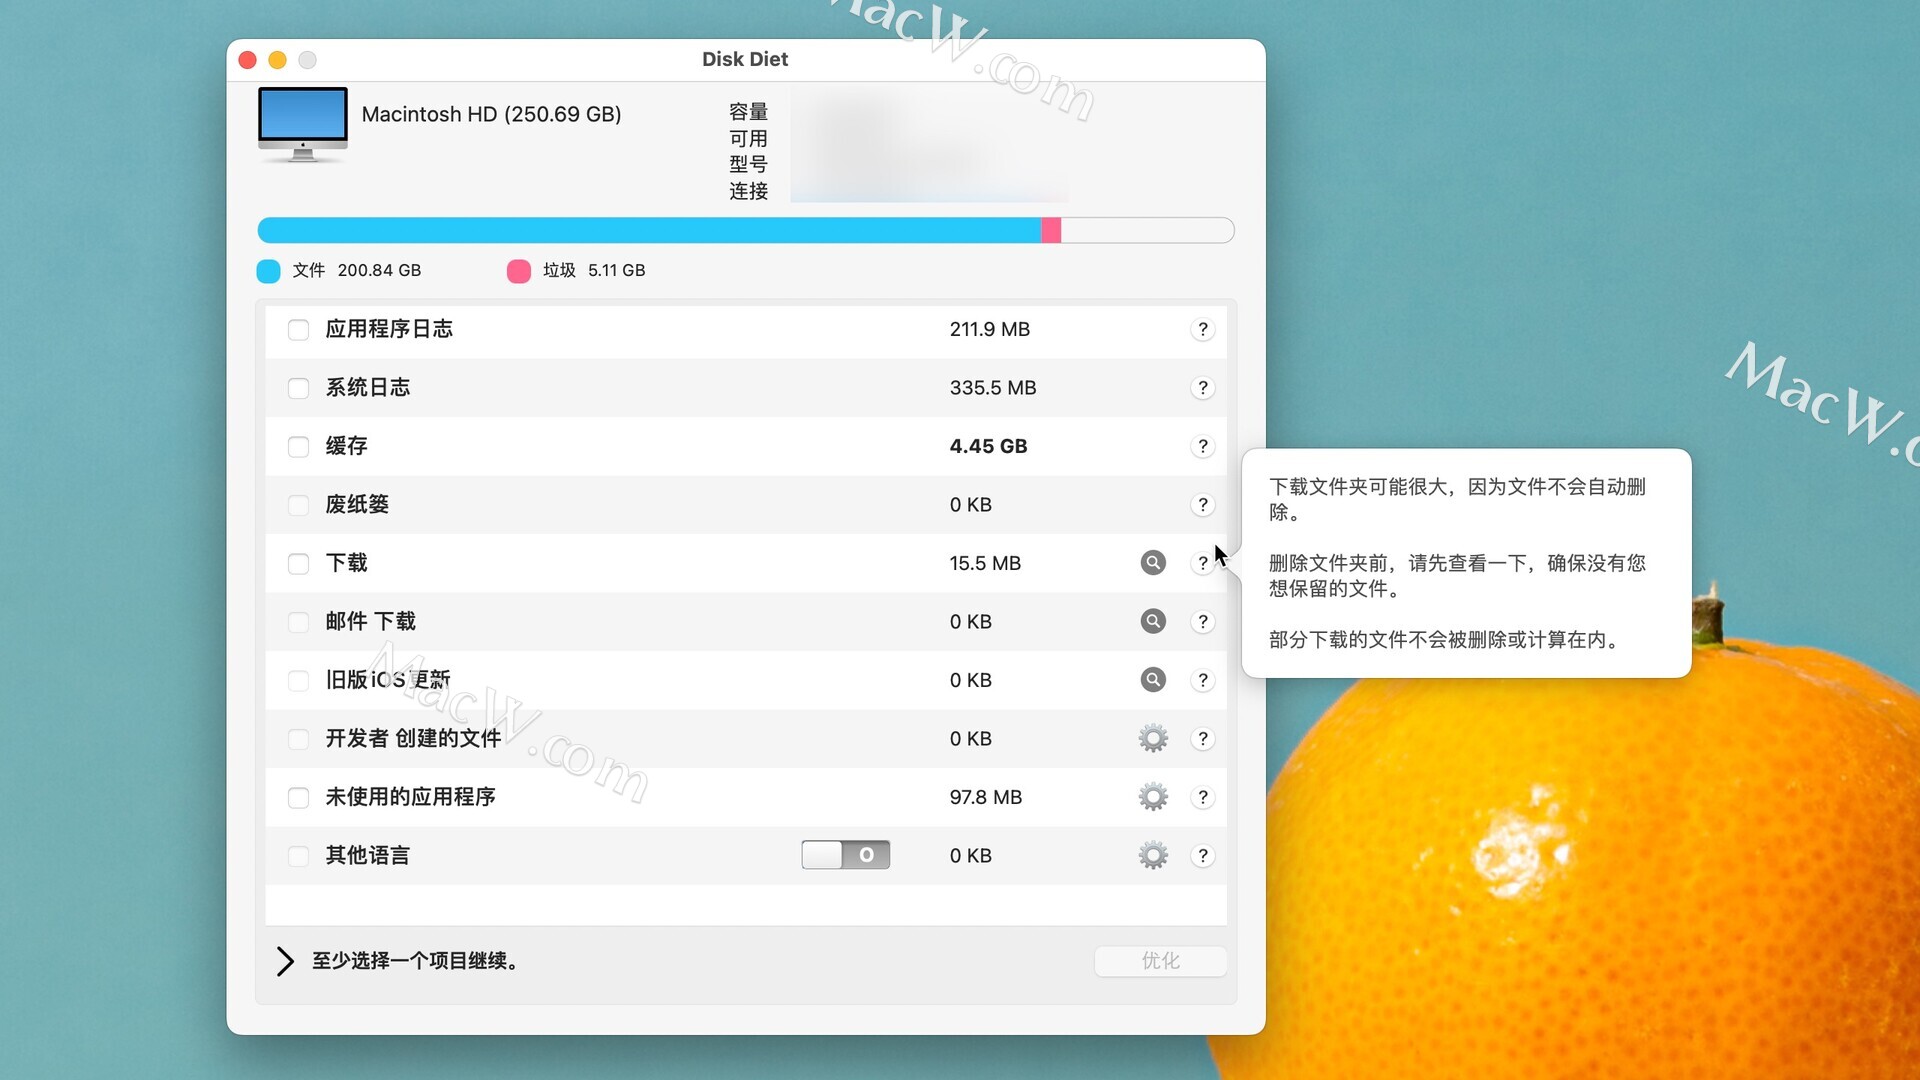Image resolution: width=1920 pixels, height=1080 pixels.
Task: Click the 335.5 MB size value
Action: [992, 388]
